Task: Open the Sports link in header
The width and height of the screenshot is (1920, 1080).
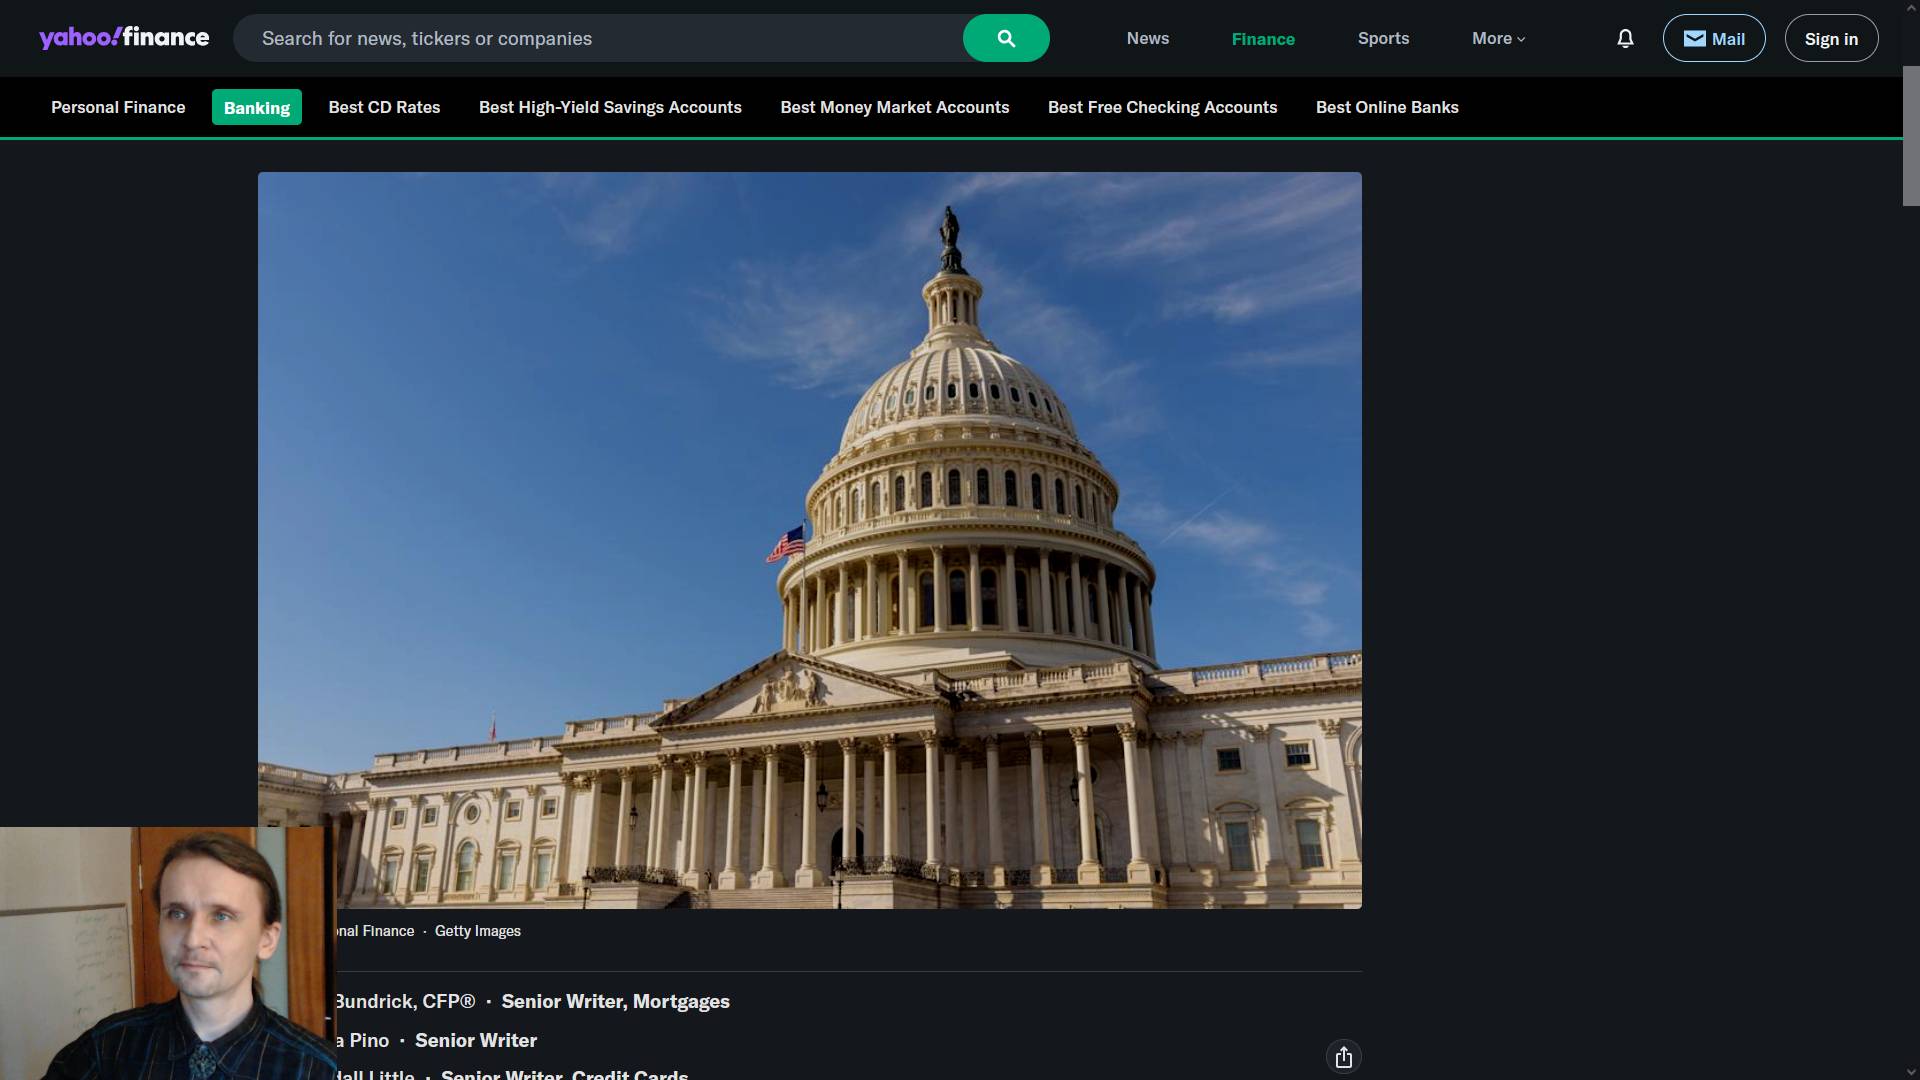Action: (x=1383, y=38)
